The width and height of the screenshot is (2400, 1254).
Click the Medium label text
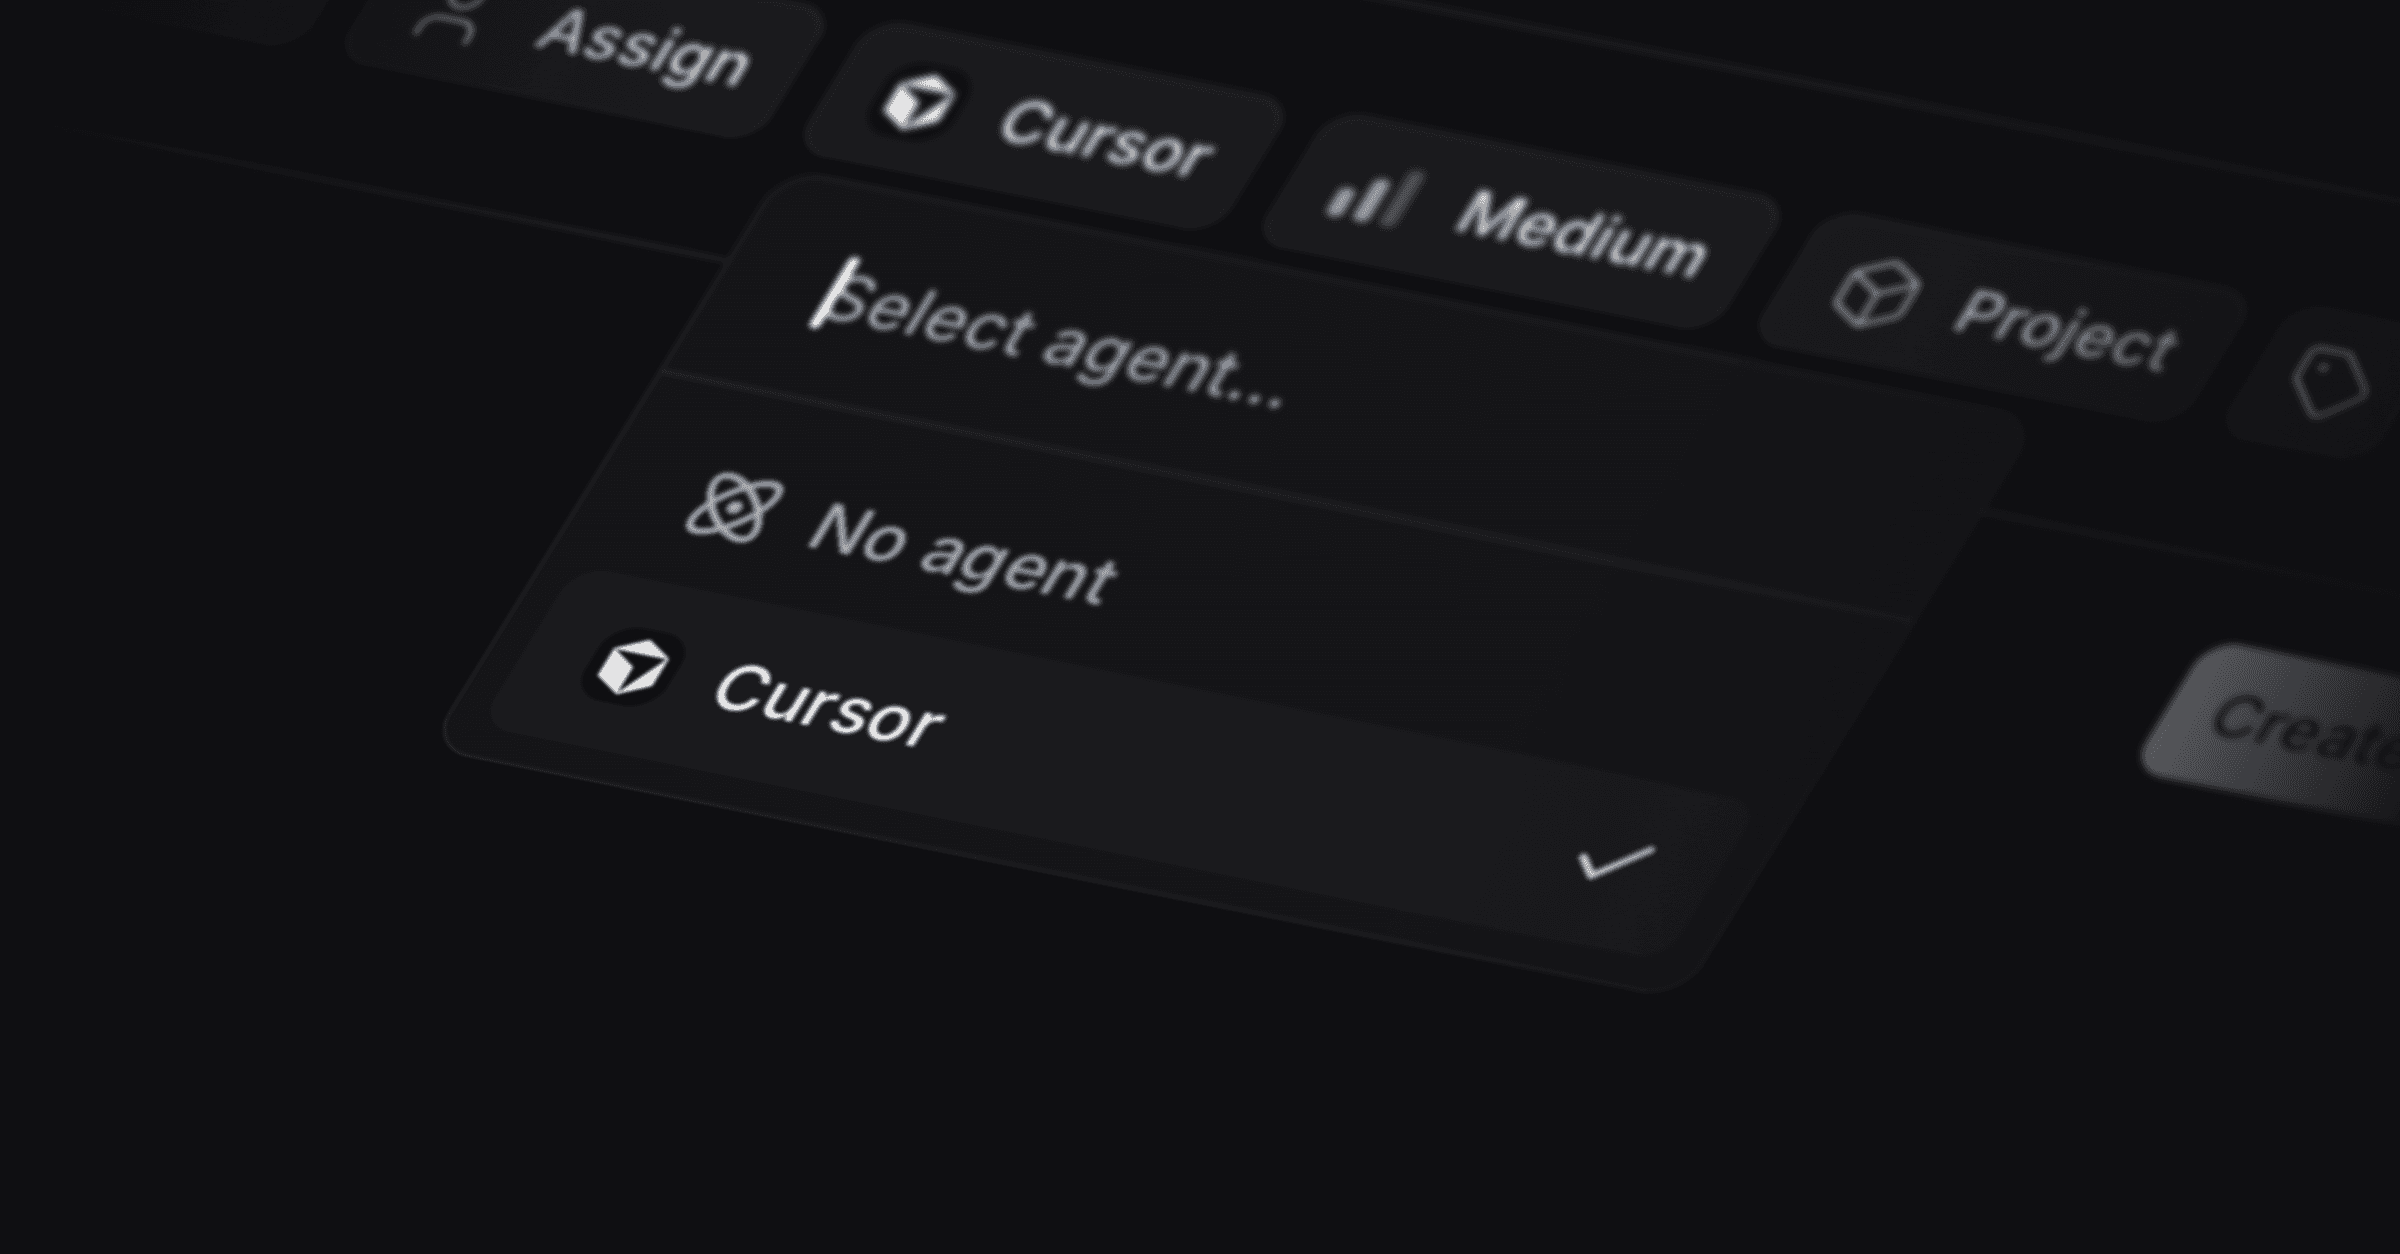pos(1581,234)
